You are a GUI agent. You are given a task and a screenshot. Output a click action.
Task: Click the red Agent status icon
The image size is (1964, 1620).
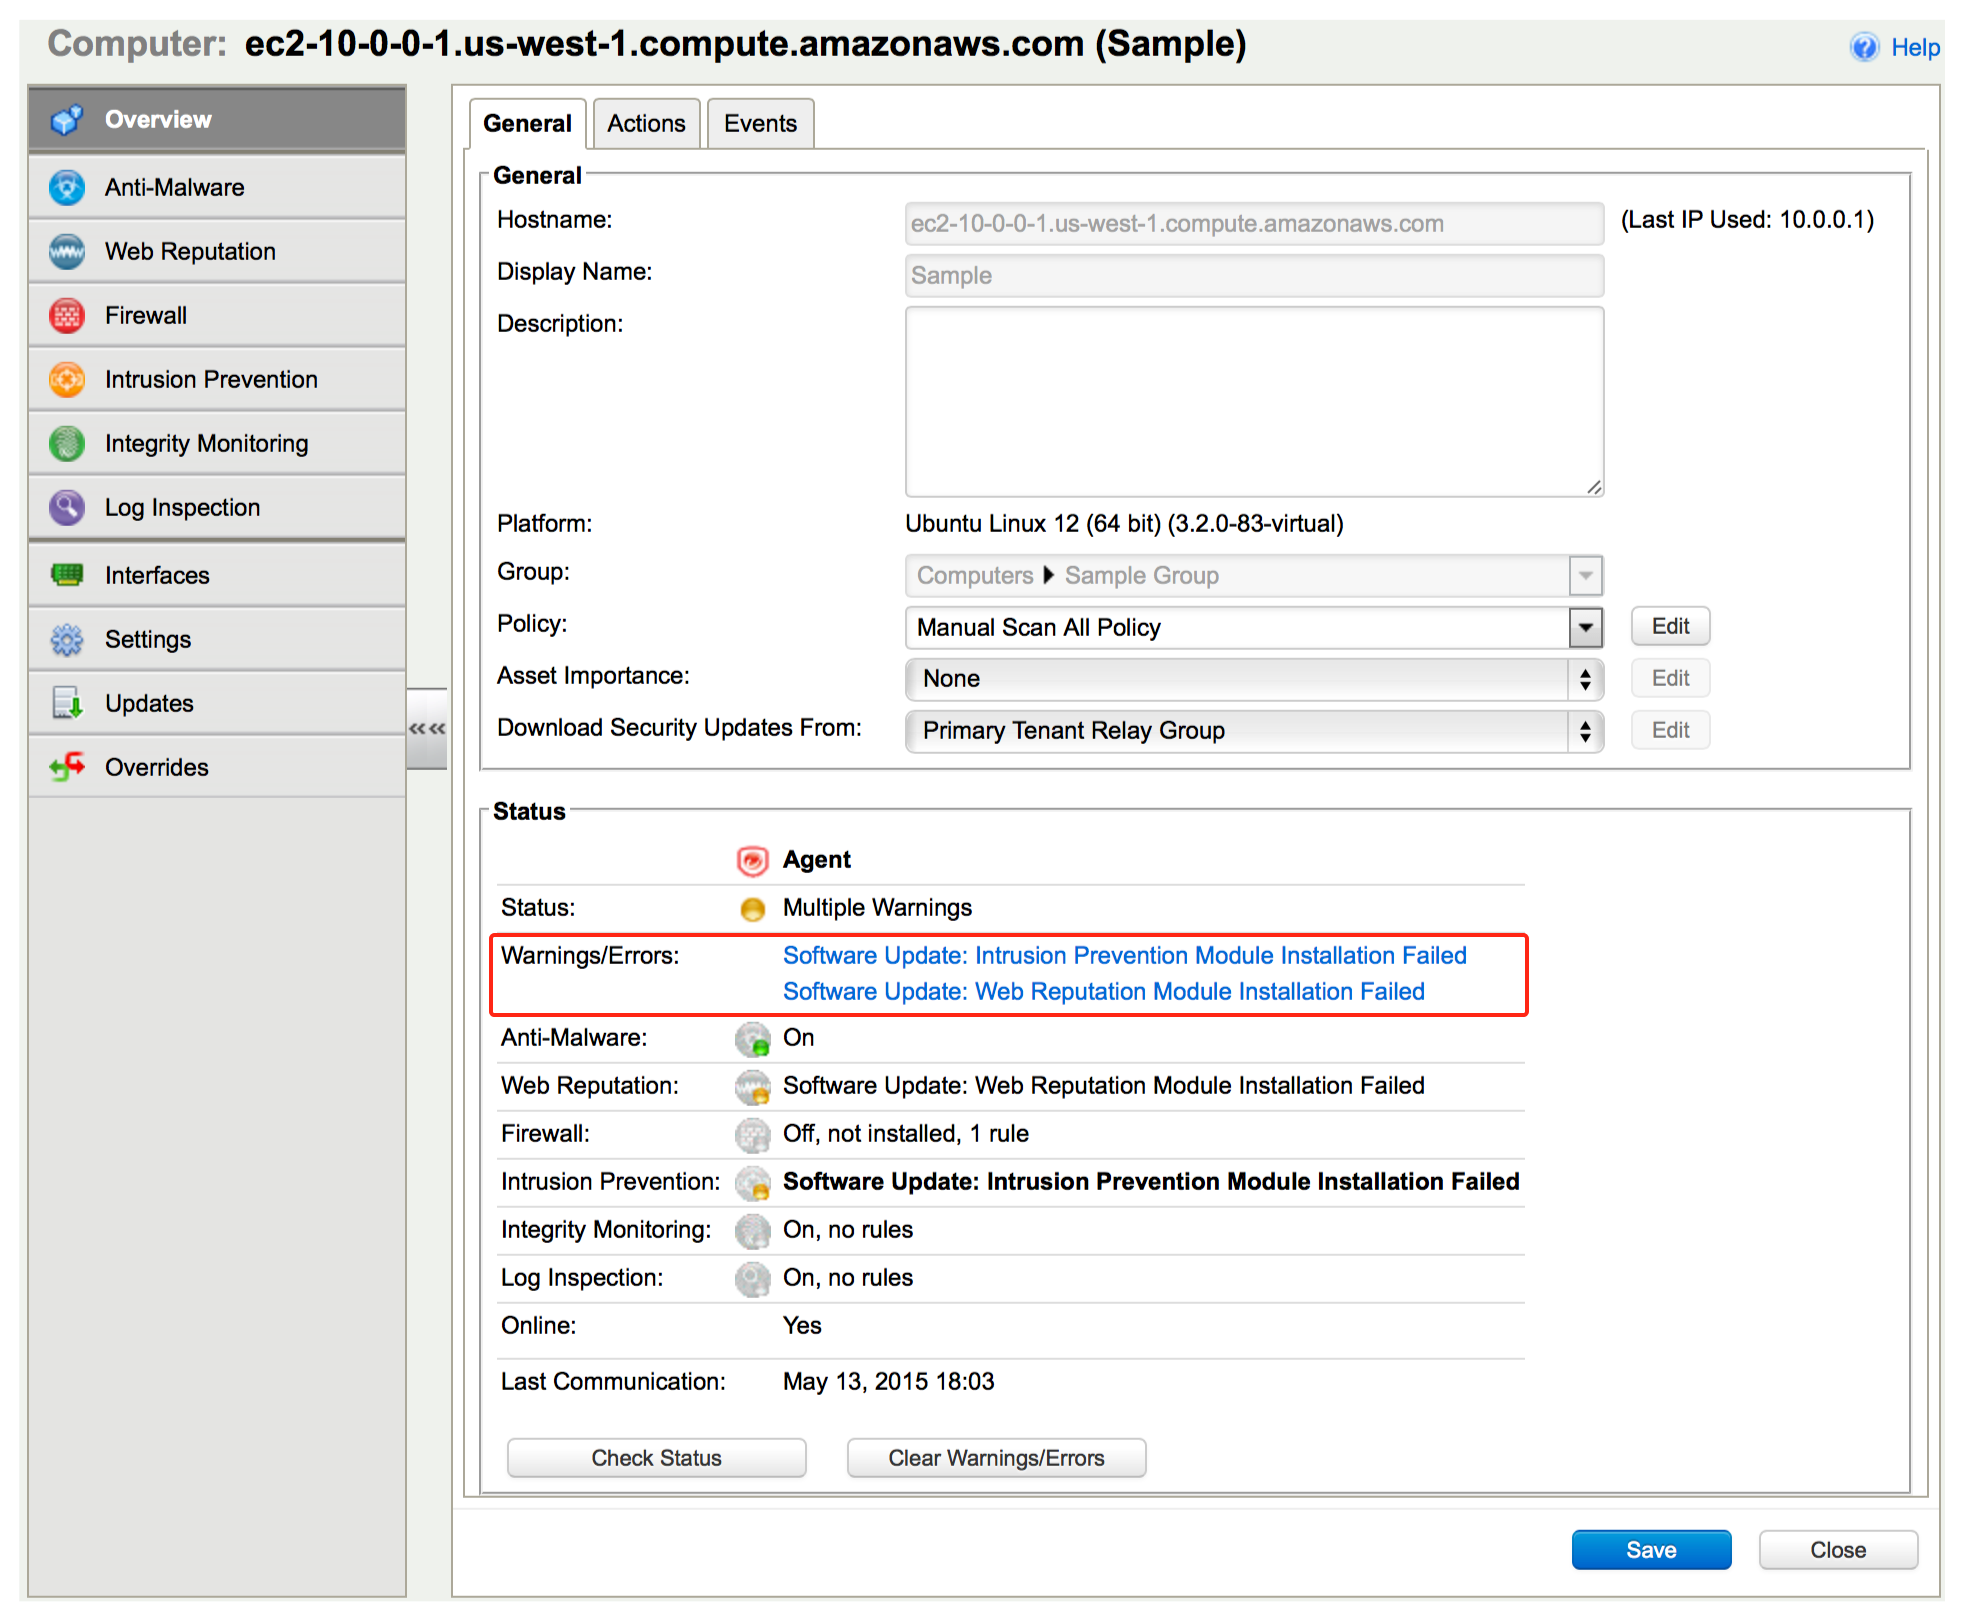tap(752, 860)
